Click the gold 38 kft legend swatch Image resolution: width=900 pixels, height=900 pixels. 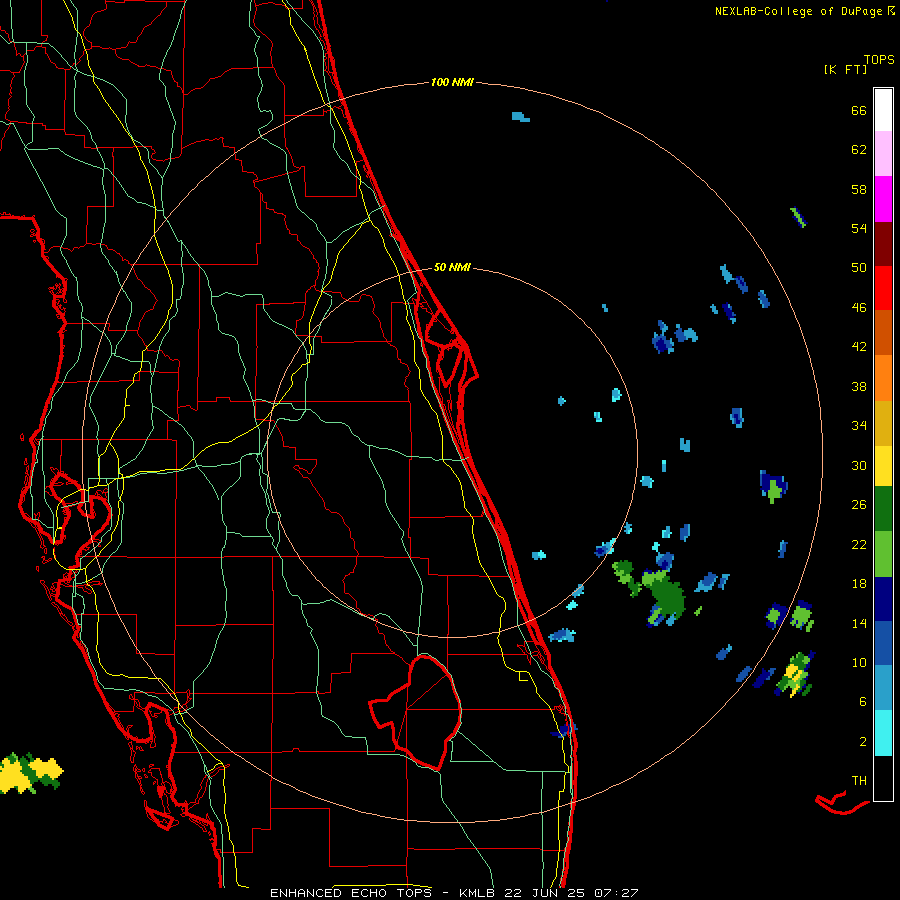(883, 423)
